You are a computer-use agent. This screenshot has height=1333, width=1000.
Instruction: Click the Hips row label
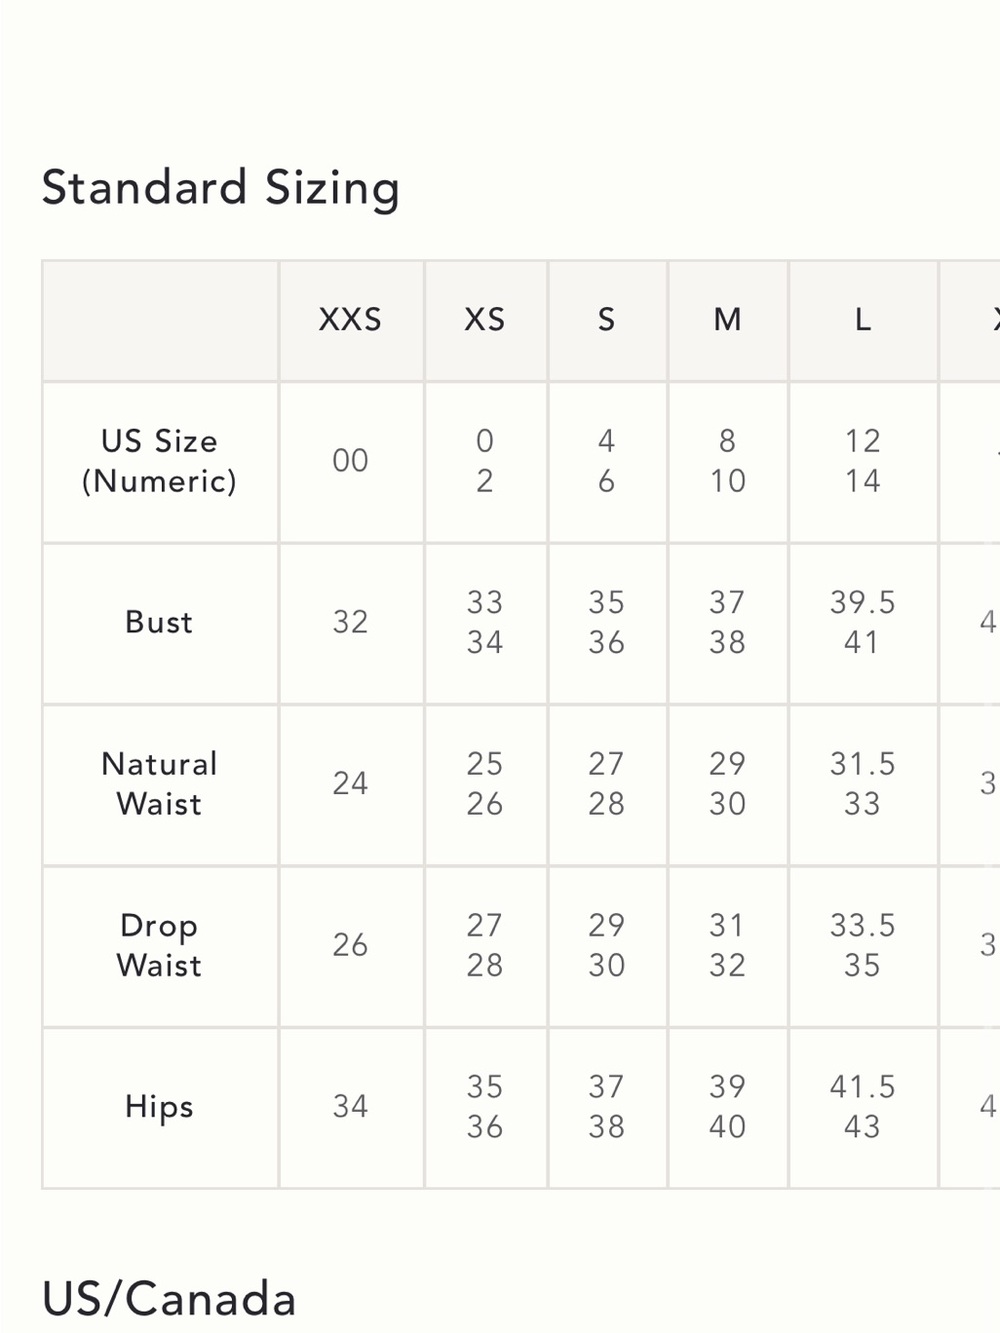pyautogui.click(x=160, y=1107)
